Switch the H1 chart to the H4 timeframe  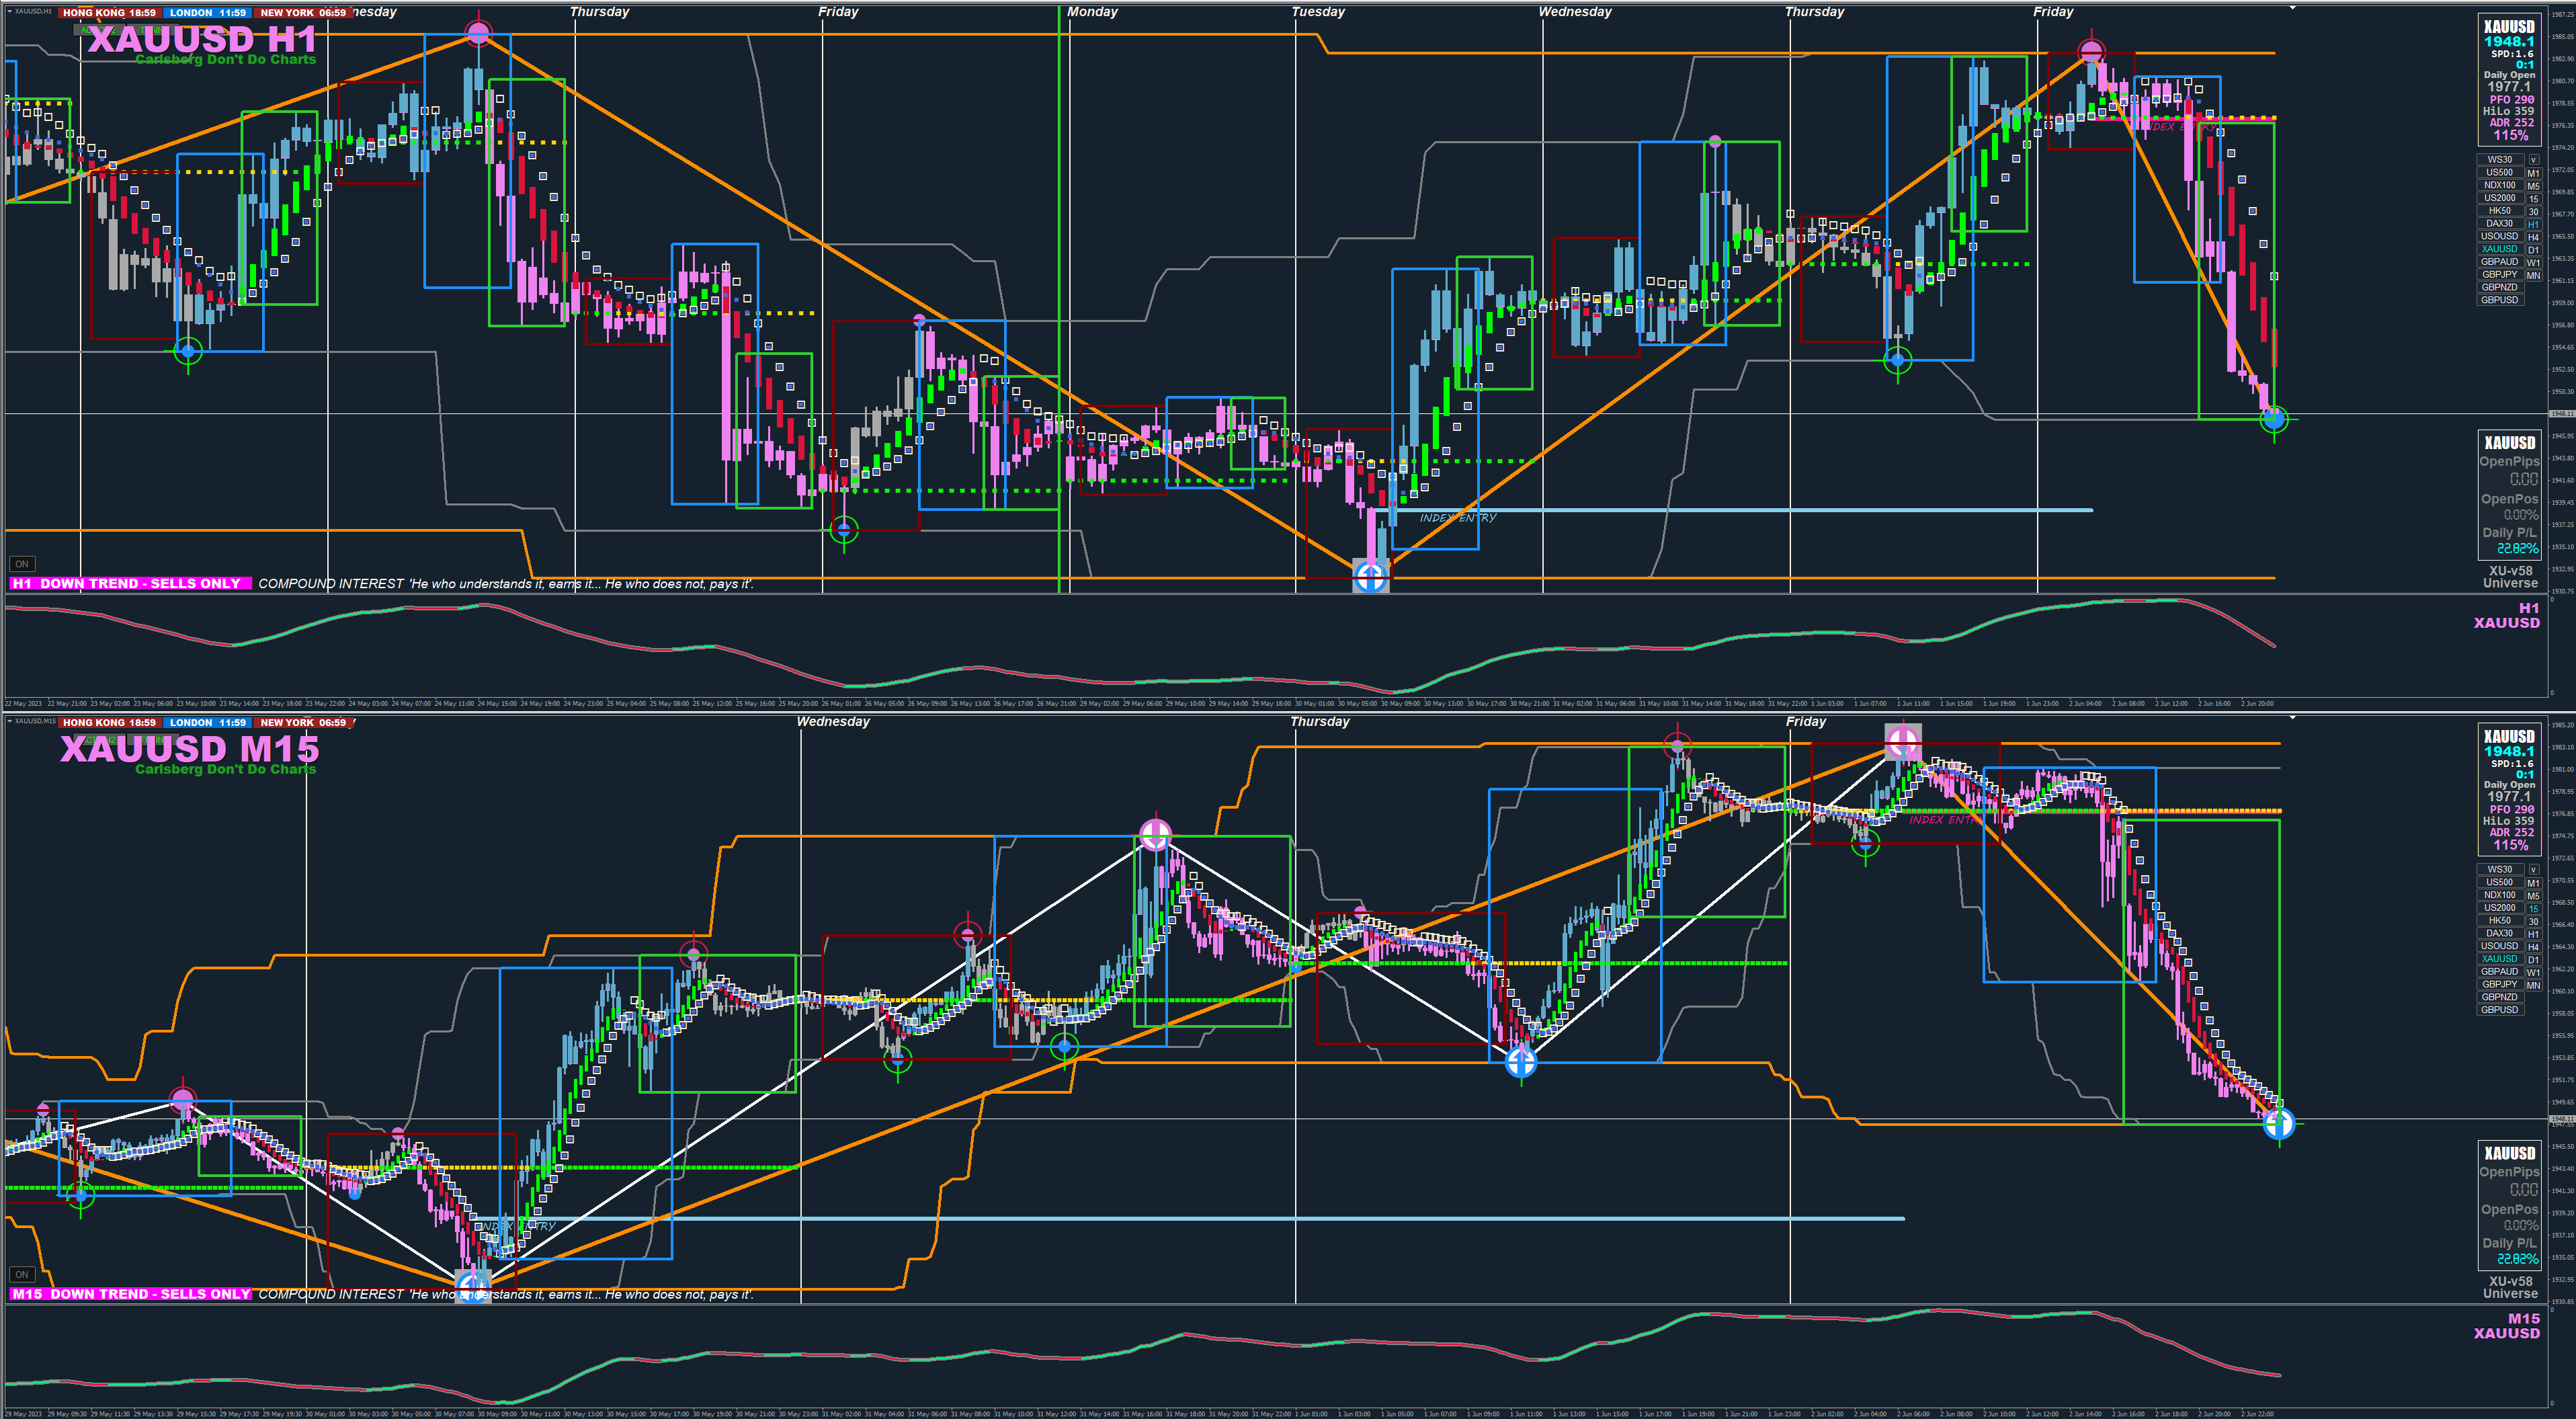[2533, 237]
